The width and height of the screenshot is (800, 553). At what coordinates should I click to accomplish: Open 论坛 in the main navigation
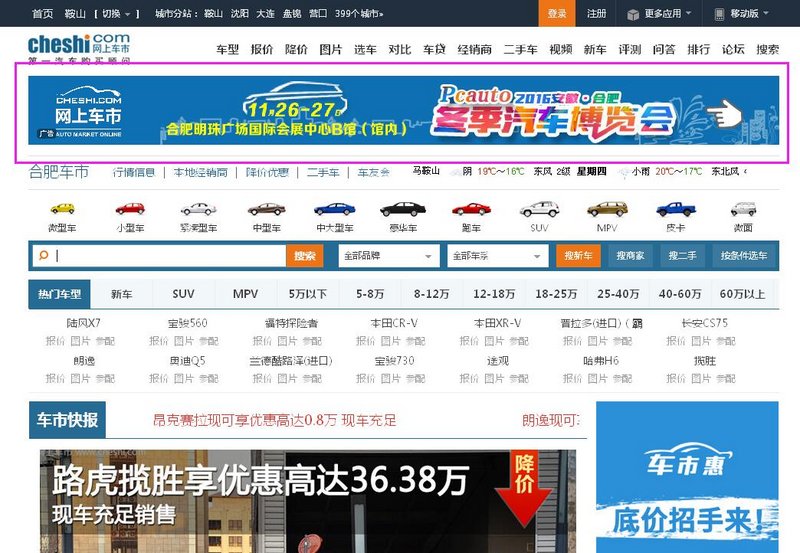(x=733, y=49)
